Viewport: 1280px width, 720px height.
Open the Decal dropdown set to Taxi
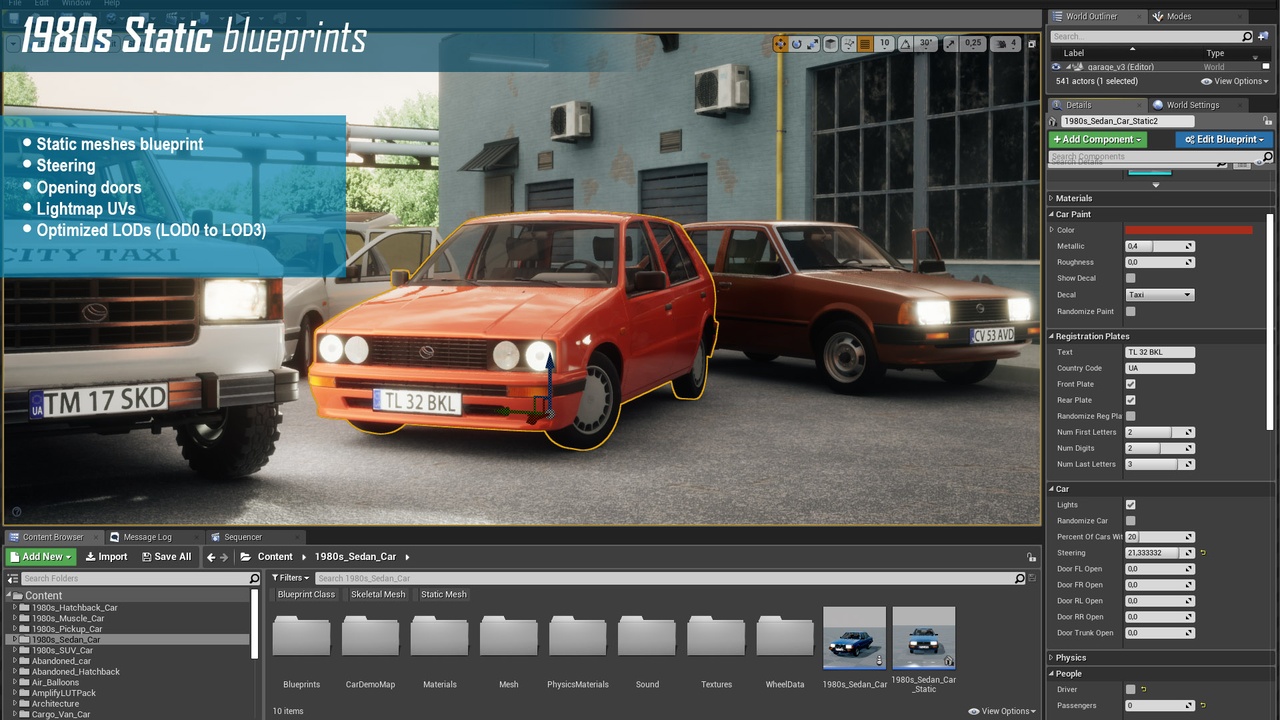click(x=1159, y=295)
